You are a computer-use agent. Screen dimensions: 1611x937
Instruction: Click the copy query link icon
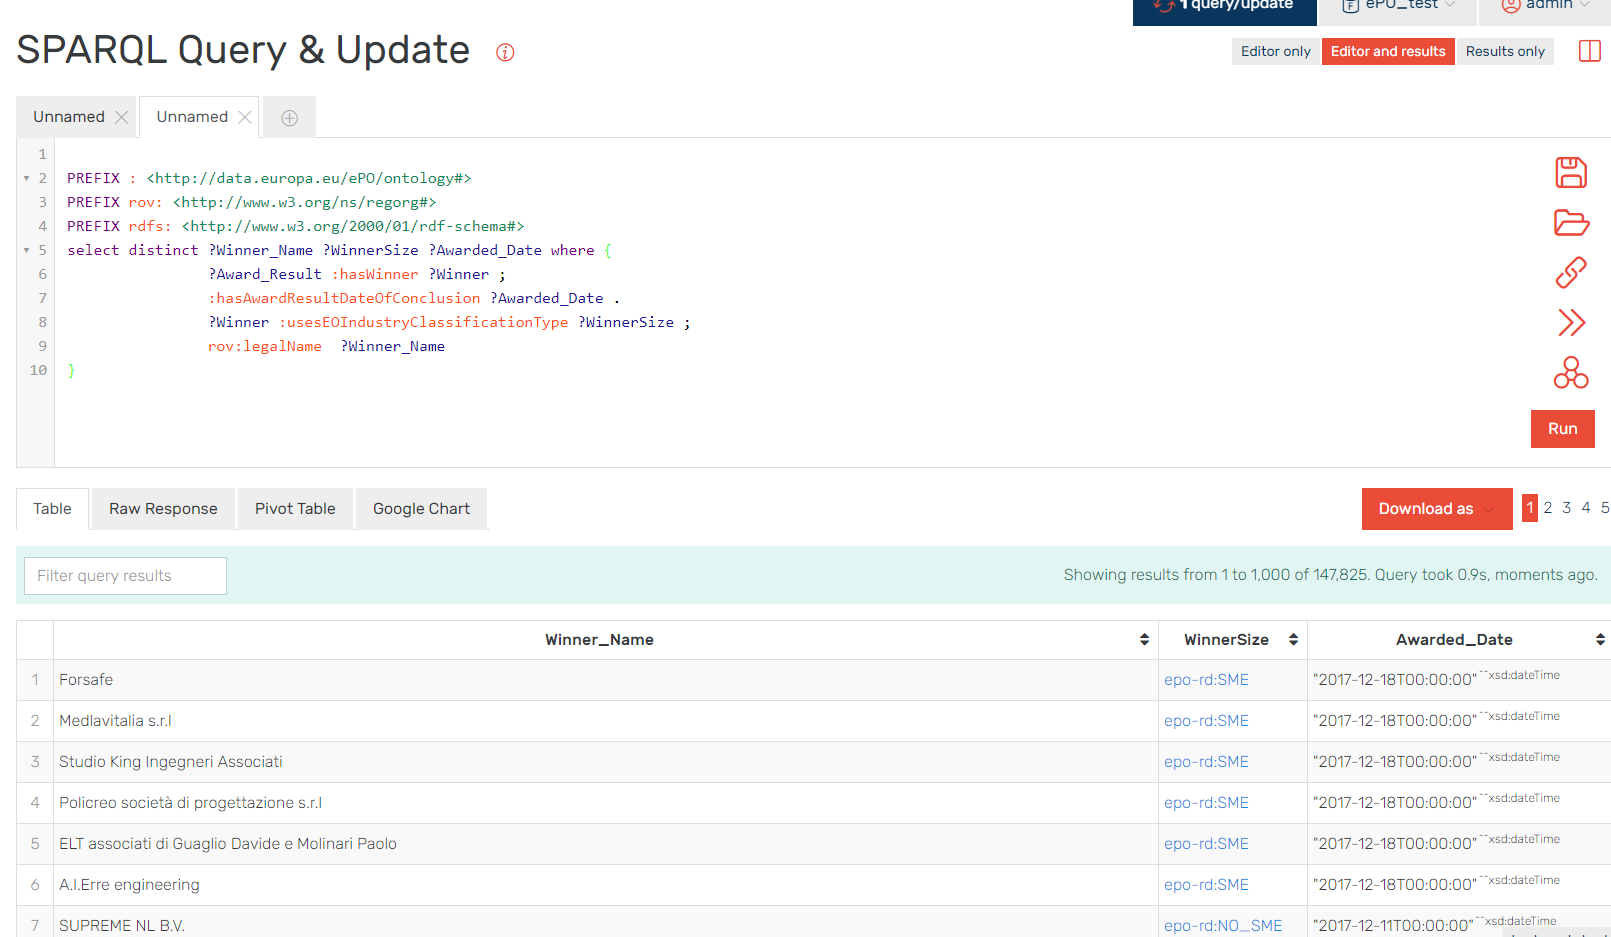click(1571, 272)
